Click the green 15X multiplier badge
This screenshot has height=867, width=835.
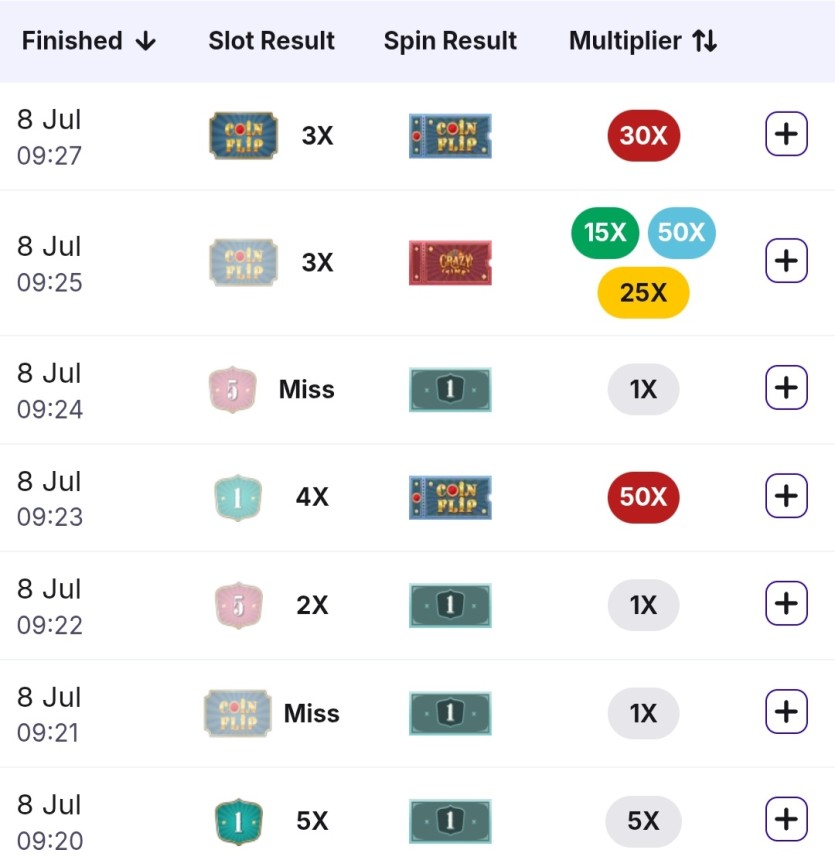coord(605,233)
